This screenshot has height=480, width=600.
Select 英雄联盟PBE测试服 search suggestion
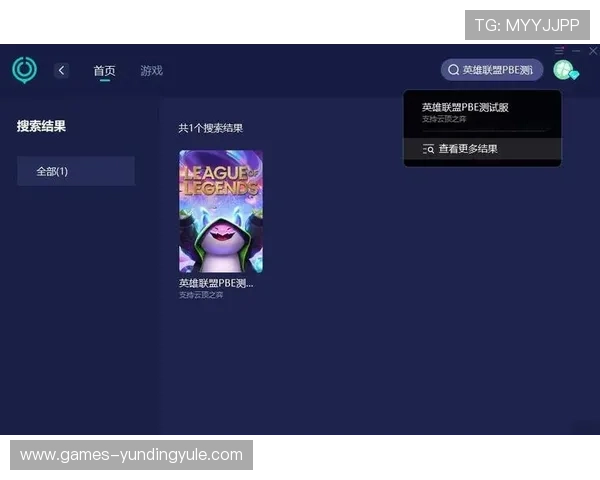(482, 113)
